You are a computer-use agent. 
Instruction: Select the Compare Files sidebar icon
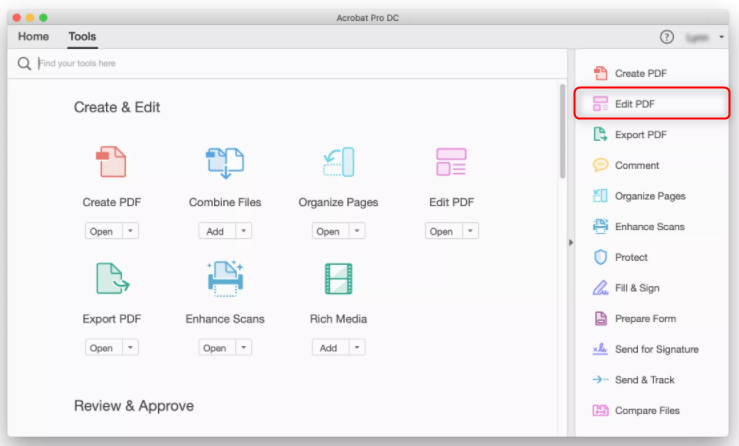(x=600, y=411)
